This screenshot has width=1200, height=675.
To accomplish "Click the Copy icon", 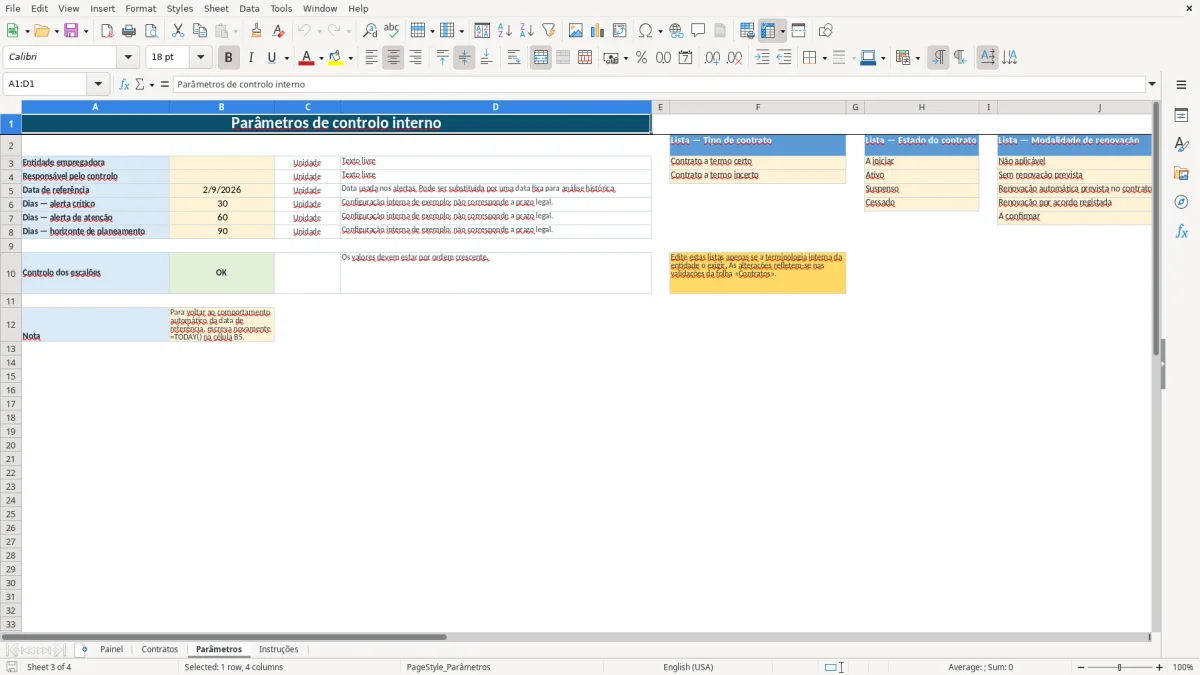I will pos(200,31).
